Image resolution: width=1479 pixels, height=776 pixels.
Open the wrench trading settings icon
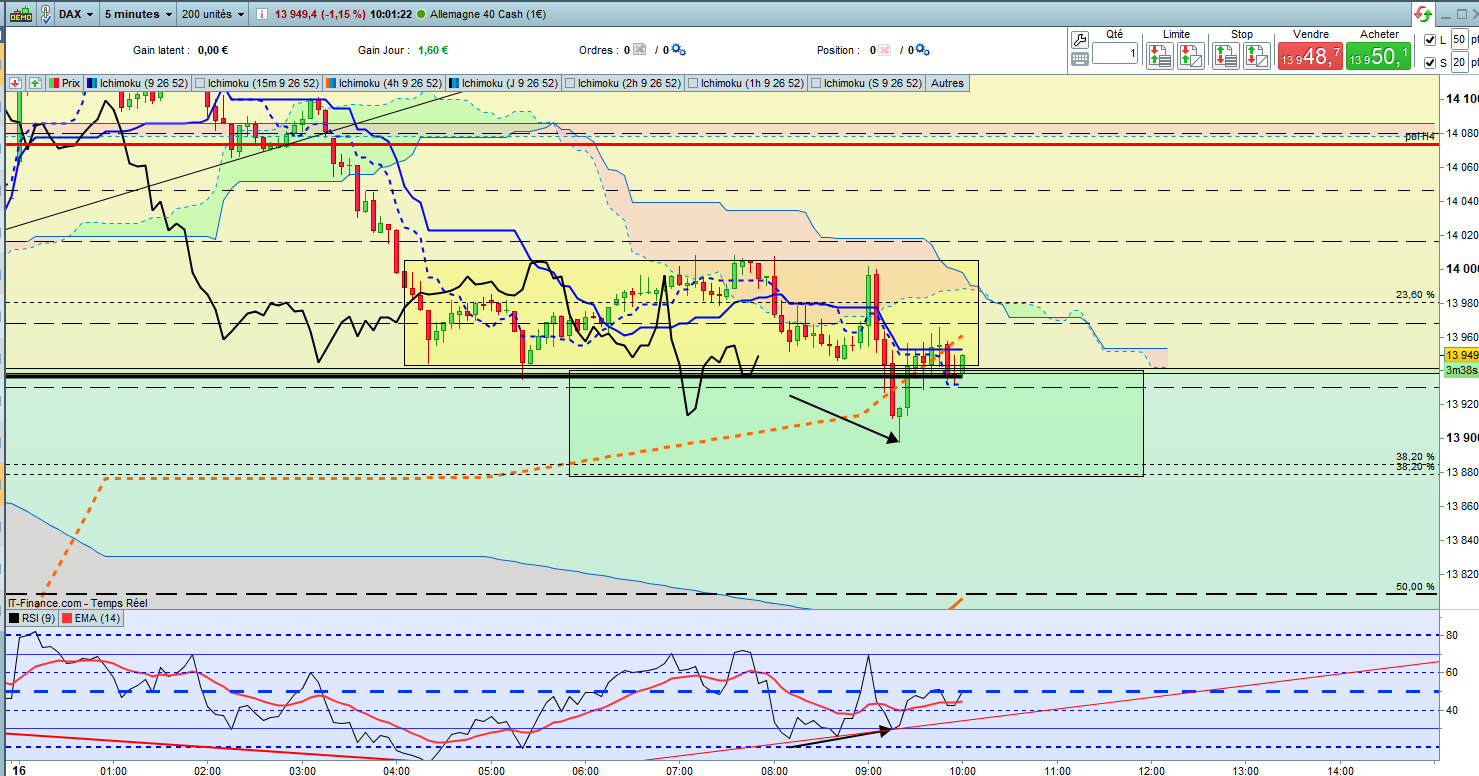click(1080, 39)
